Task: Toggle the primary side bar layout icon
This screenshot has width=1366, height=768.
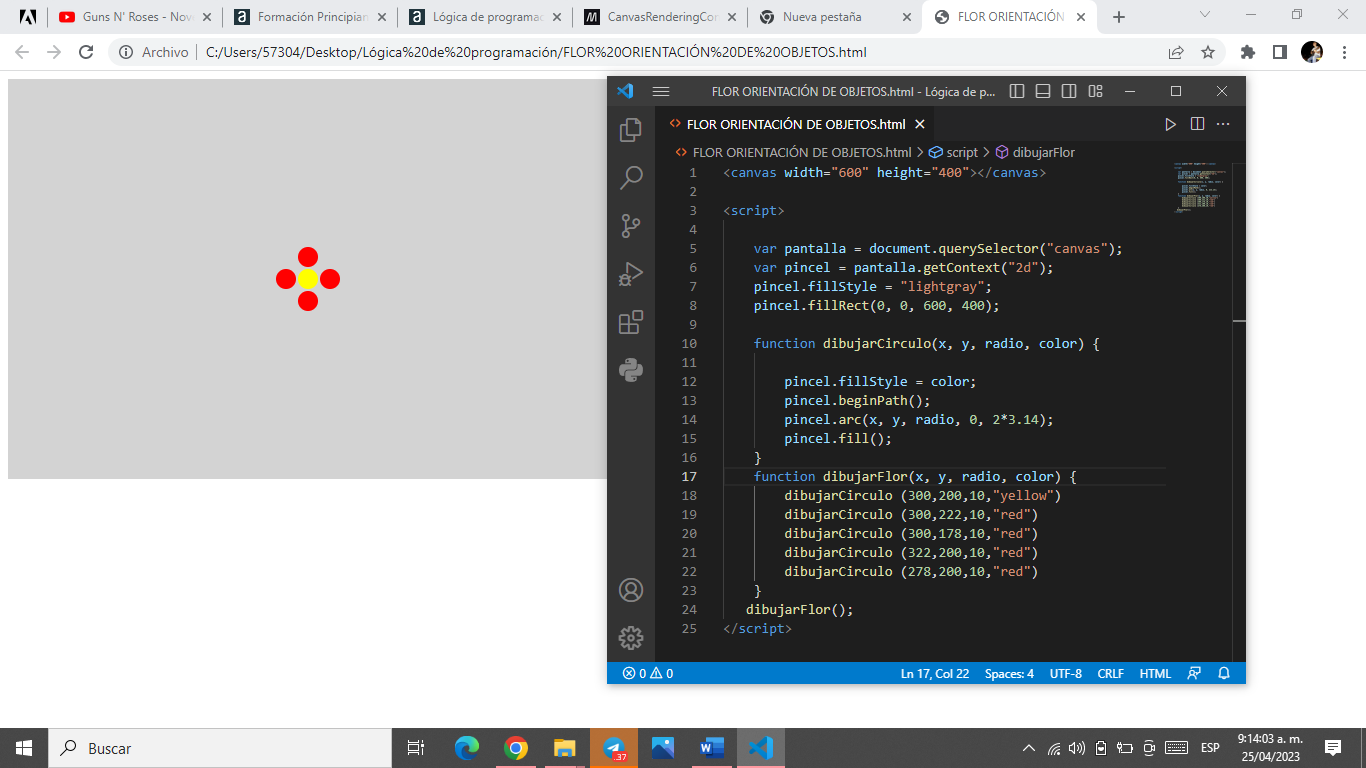Action: coord(1017,91)
